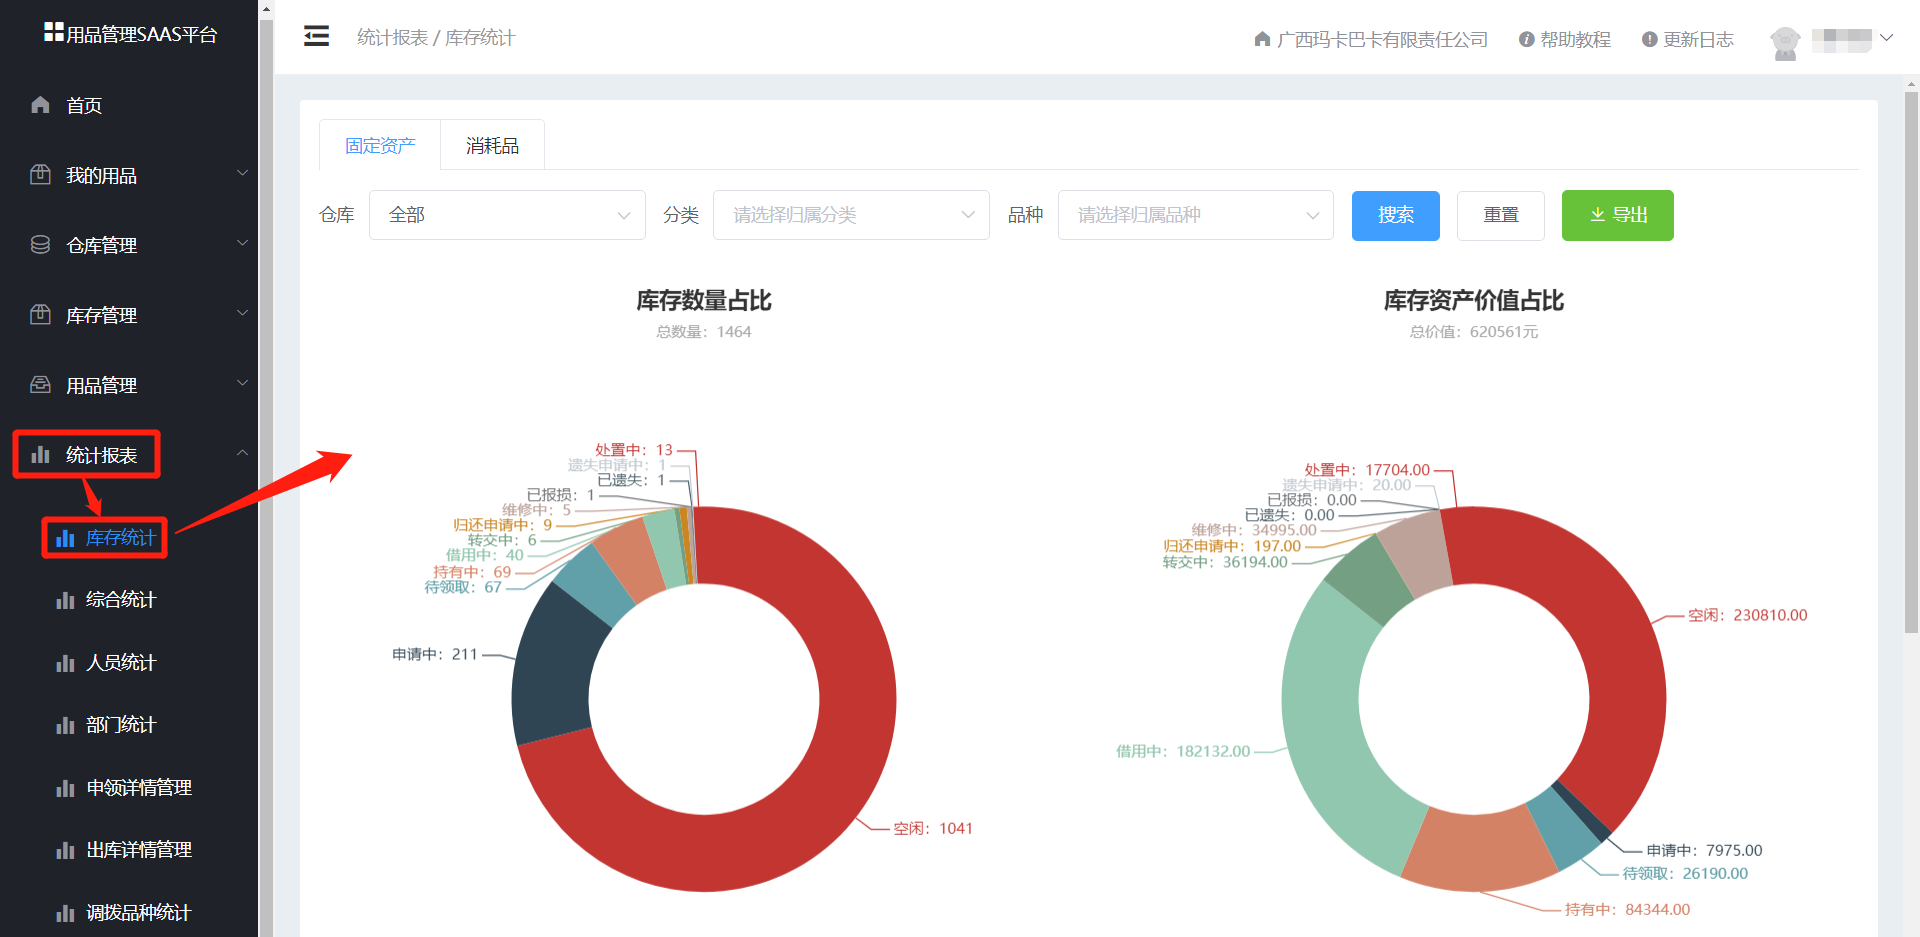Screen dimensions: 1920x937
Task: Open the 请选择归属品种 dropdown
Action: click(1196, 215)
